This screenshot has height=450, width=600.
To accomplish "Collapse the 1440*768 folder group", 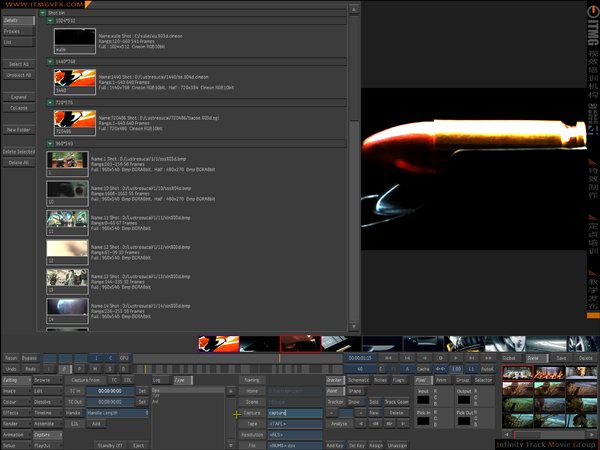I will [52, 61].
